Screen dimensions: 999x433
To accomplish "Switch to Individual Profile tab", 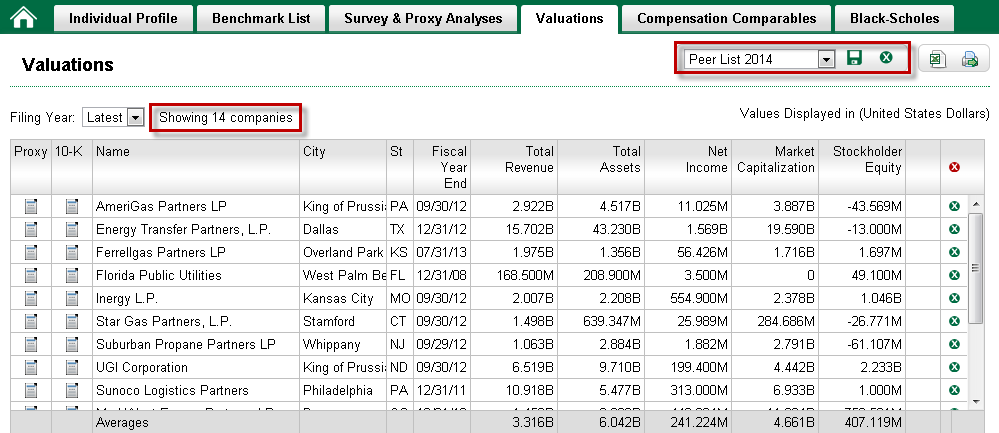I will coord(123,18).
